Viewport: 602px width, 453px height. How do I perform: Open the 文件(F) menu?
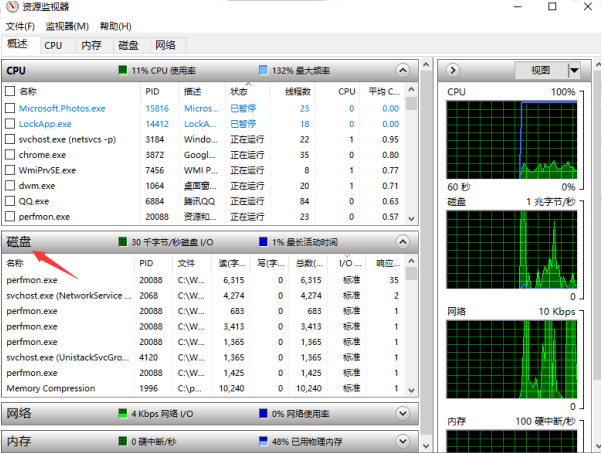pyautogui.click(x=20, y=26)
